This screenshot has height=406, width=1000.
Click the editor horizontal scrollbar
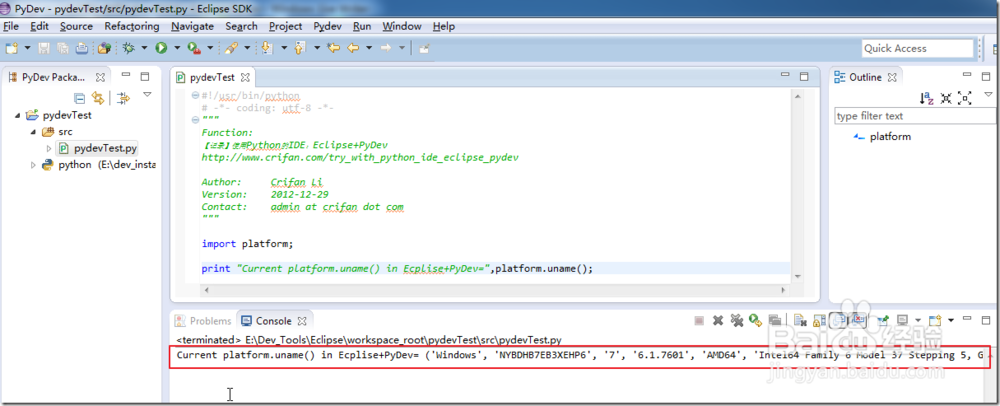[x=493, y=289]
